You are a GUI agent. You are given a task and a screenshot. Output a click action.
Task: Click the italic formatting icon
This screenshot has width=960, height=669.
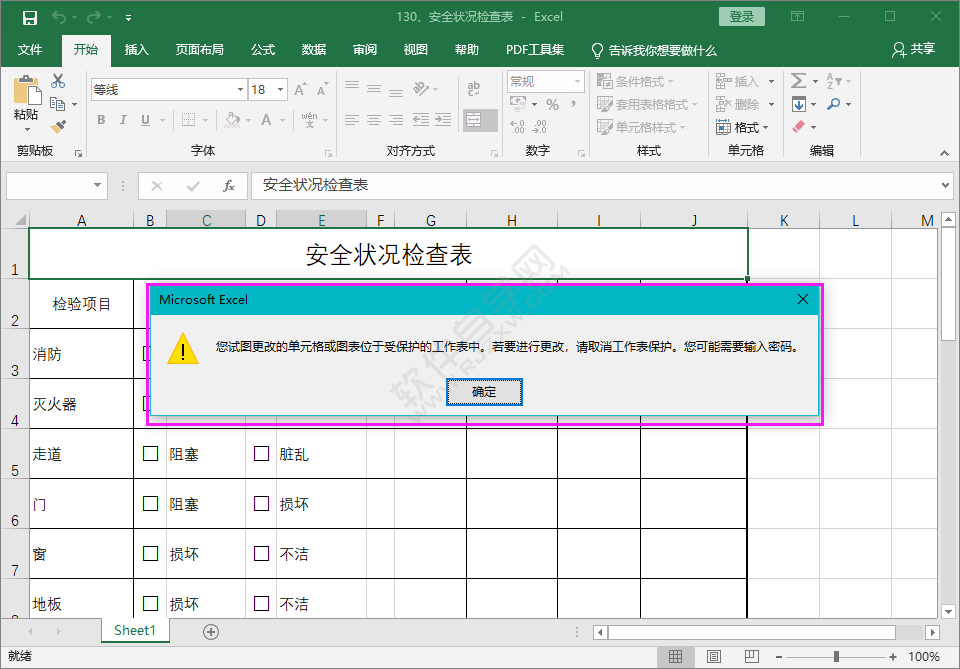[x=123, y=119]
